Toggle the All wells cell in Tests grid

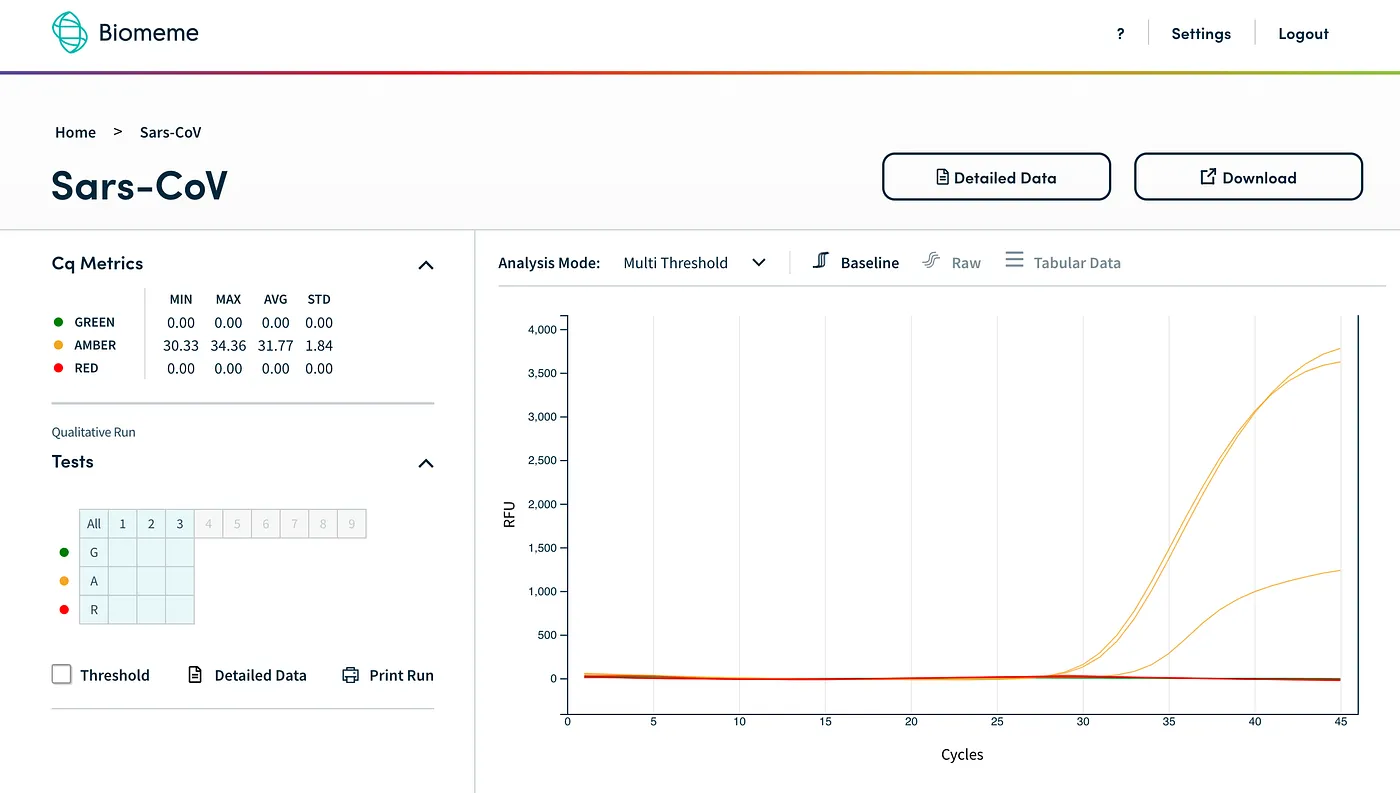point(93,523)
